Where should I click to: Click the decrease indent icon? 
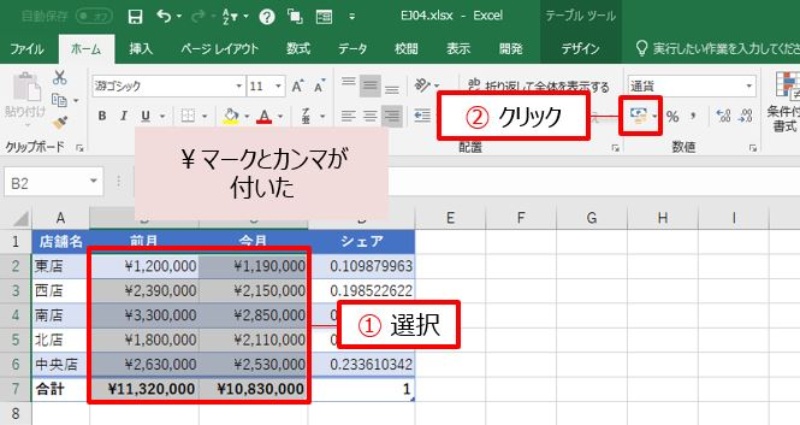(422, 116)
